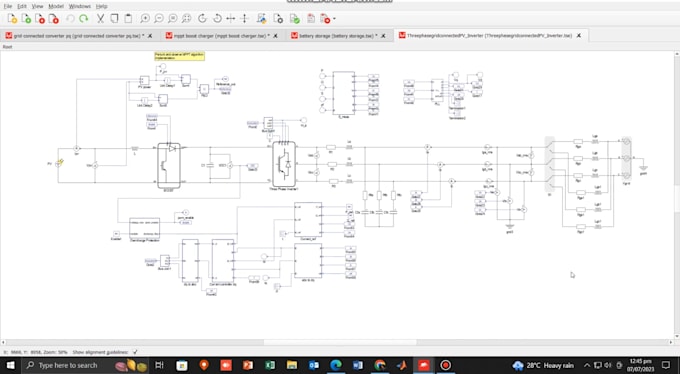Click the Rotate Left toolbar icon
This screenshot has height=374, width=680.
click(217, 18)
